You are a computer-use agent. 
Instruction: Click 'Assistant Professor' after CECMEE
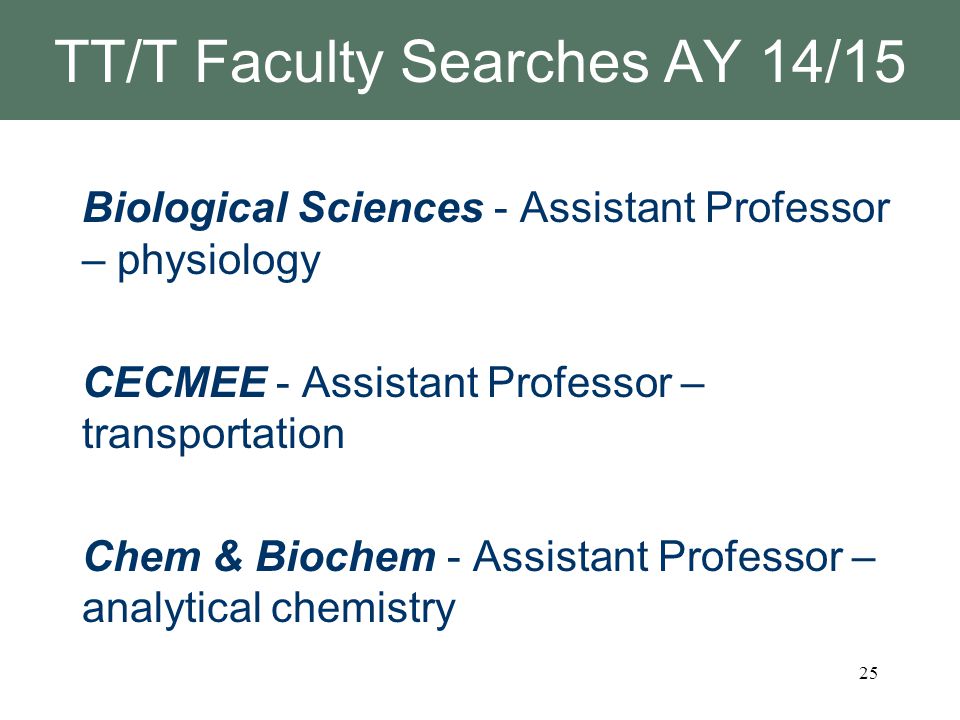487,383
